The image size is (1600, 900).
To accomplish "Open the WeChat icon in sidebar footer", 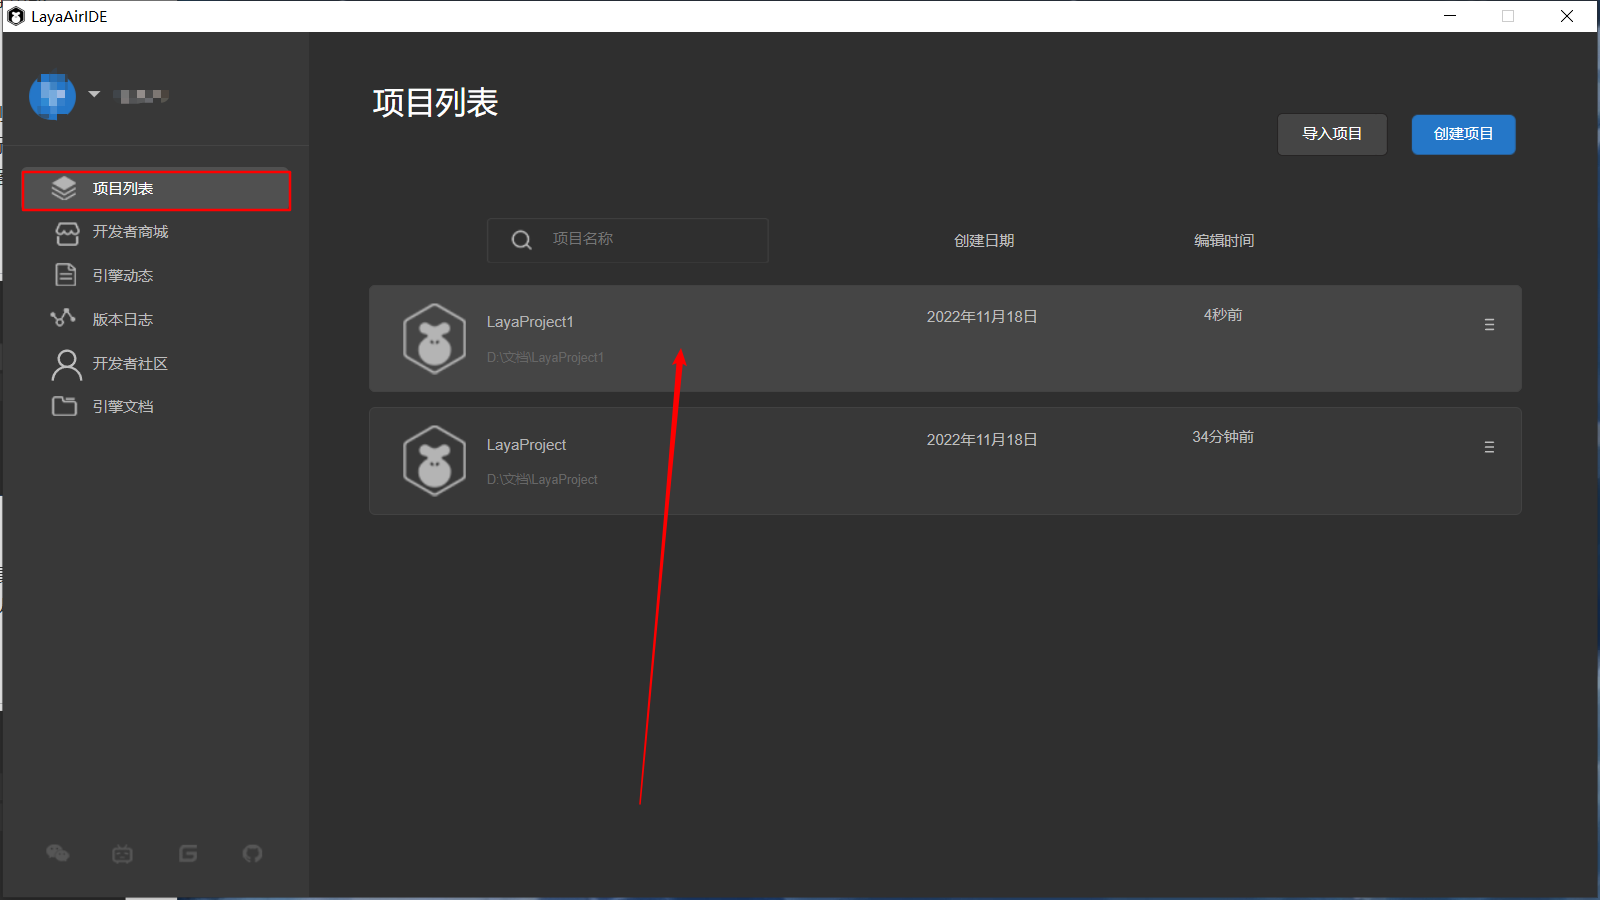I will pyautogui.click(x=58, y=853).
